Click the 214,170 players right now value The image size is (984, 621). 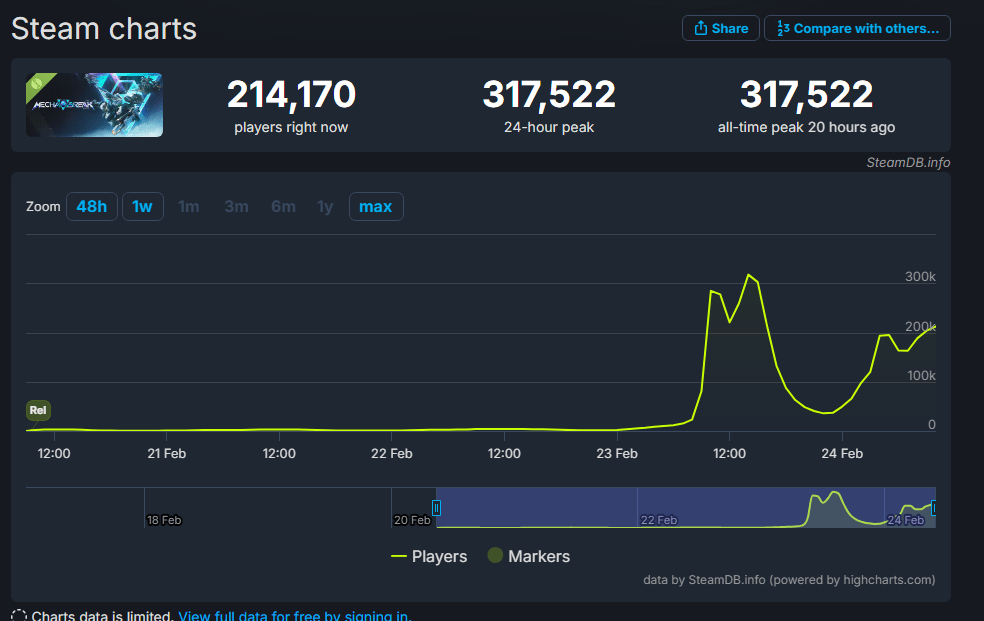[291, 94]
